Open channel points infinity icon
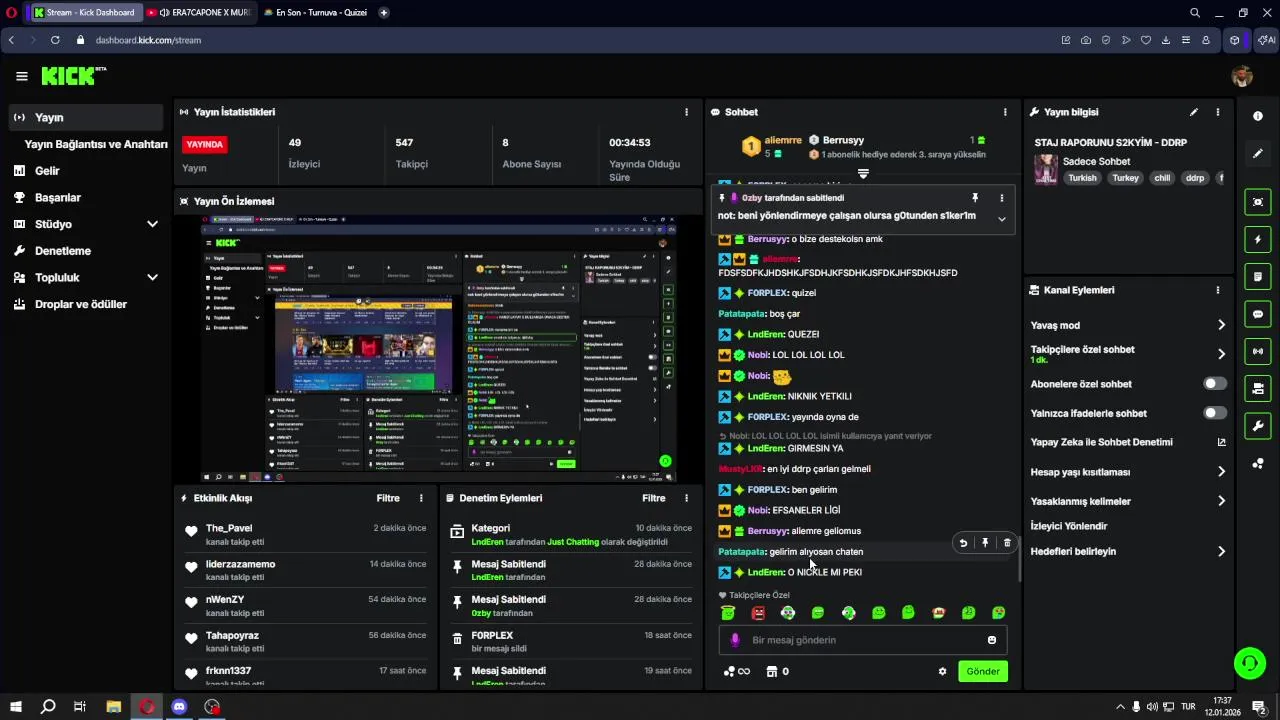Screen dimensions: 1280x720 click(737, 671)
